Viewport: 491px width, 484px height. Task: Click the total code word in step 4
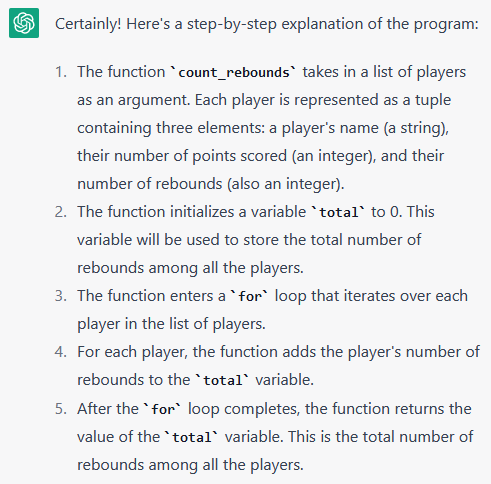coord(222,380)
